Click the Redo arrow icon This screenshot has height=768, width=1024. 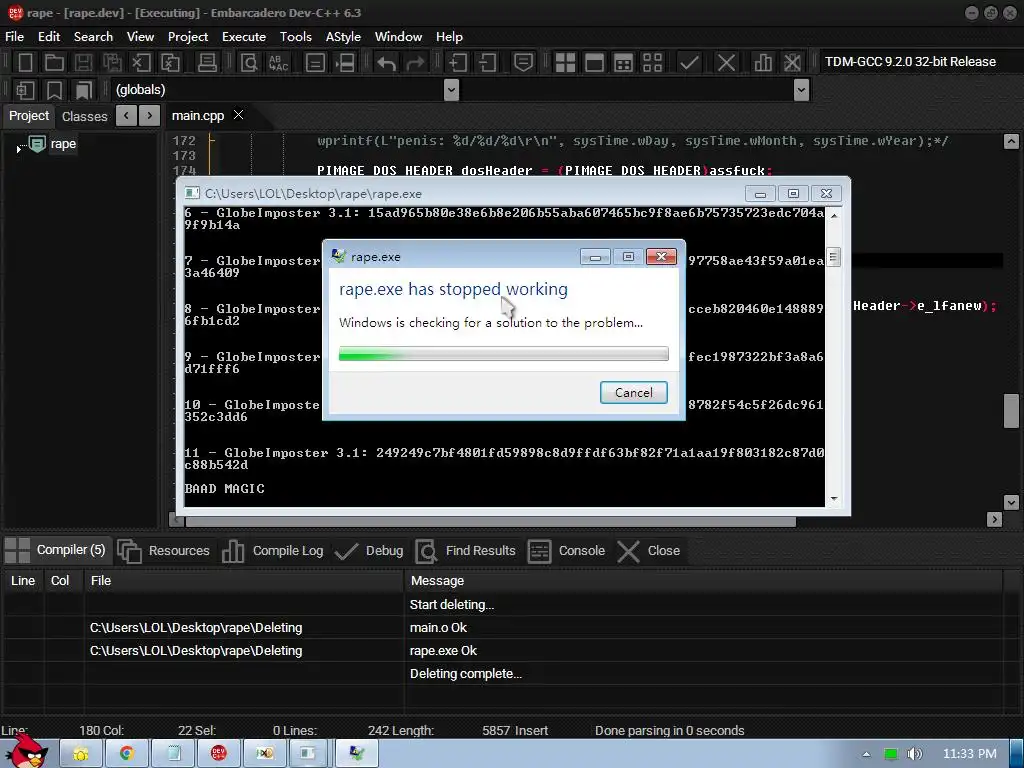pos(415,63)
